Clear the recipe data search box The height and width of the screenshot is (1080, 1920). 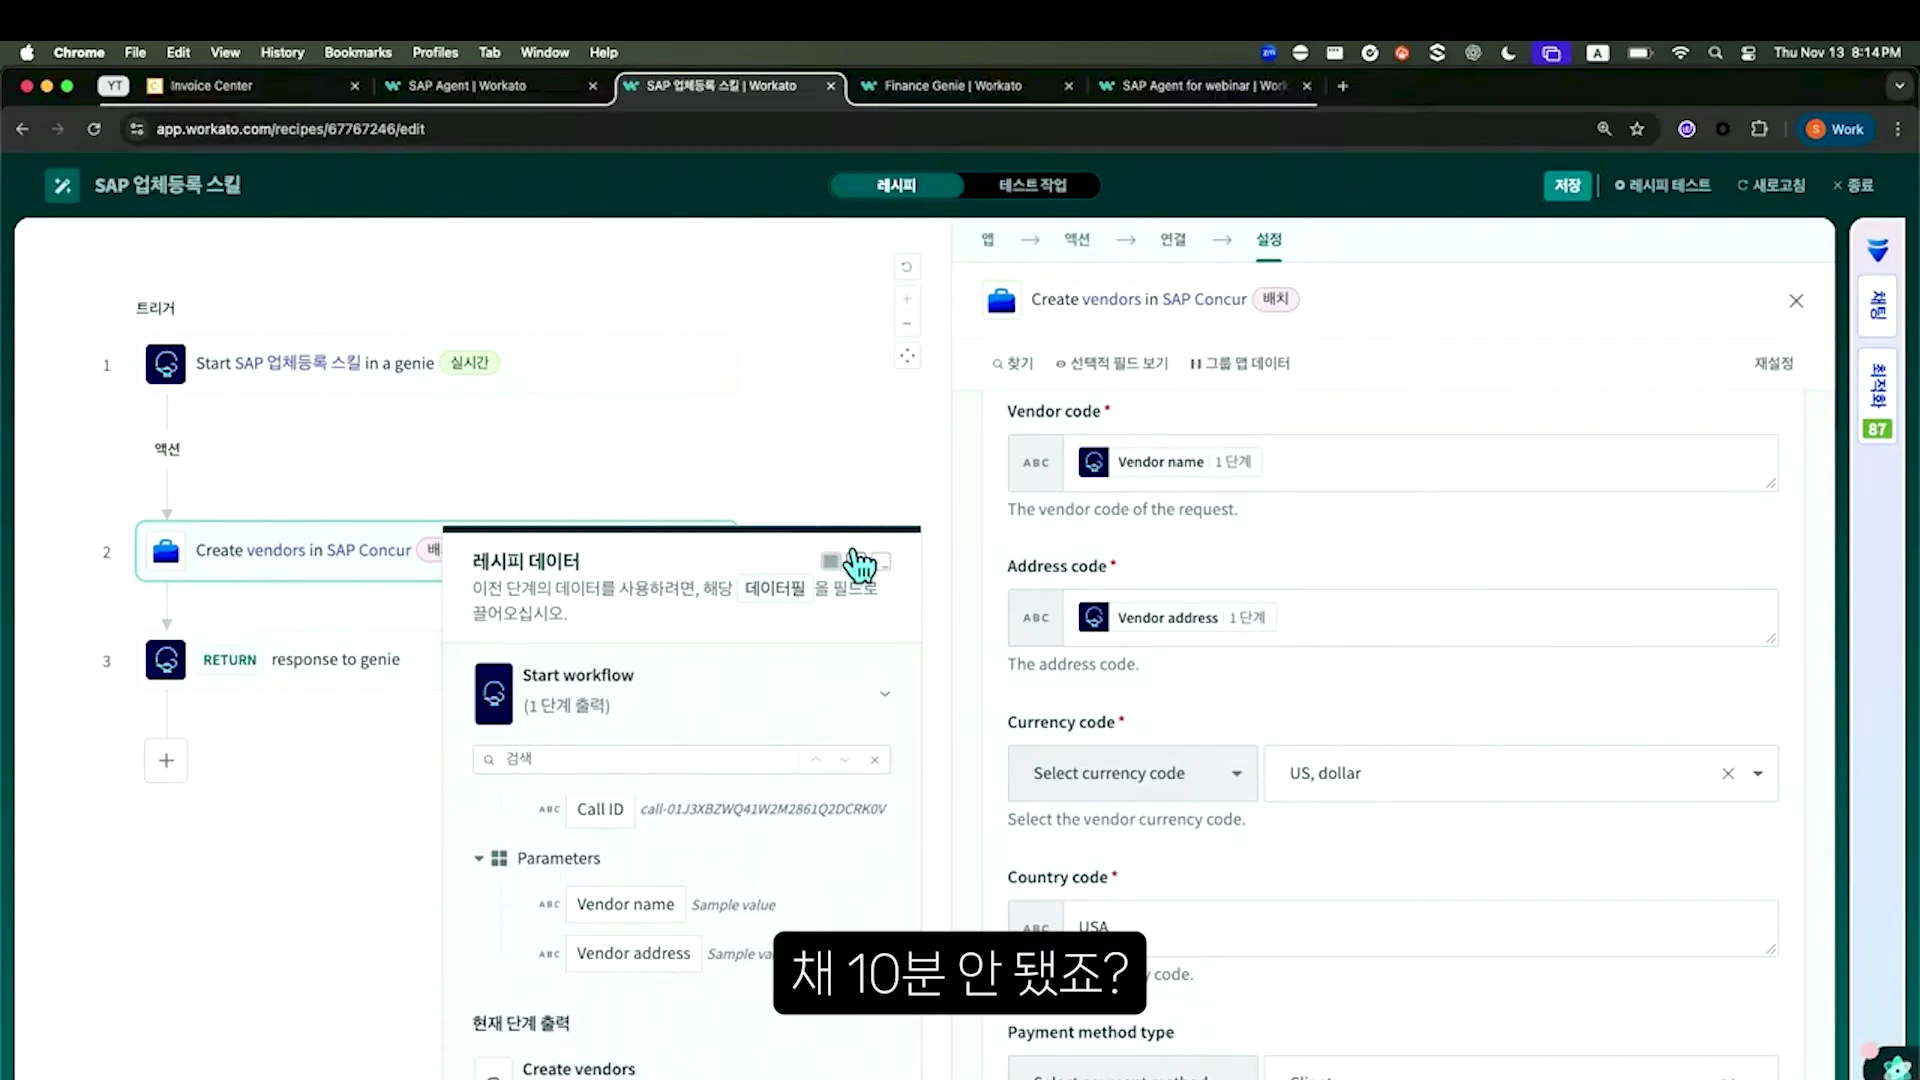[x=874, y=760]
